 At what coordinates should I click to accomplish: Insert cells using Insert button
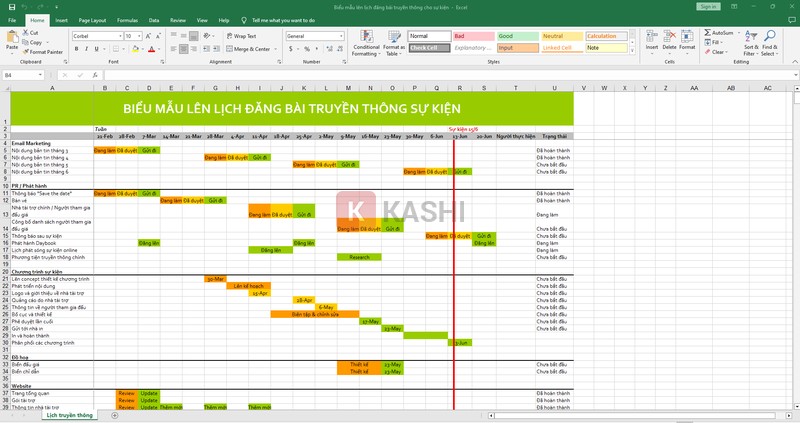(x=652, y=40)
